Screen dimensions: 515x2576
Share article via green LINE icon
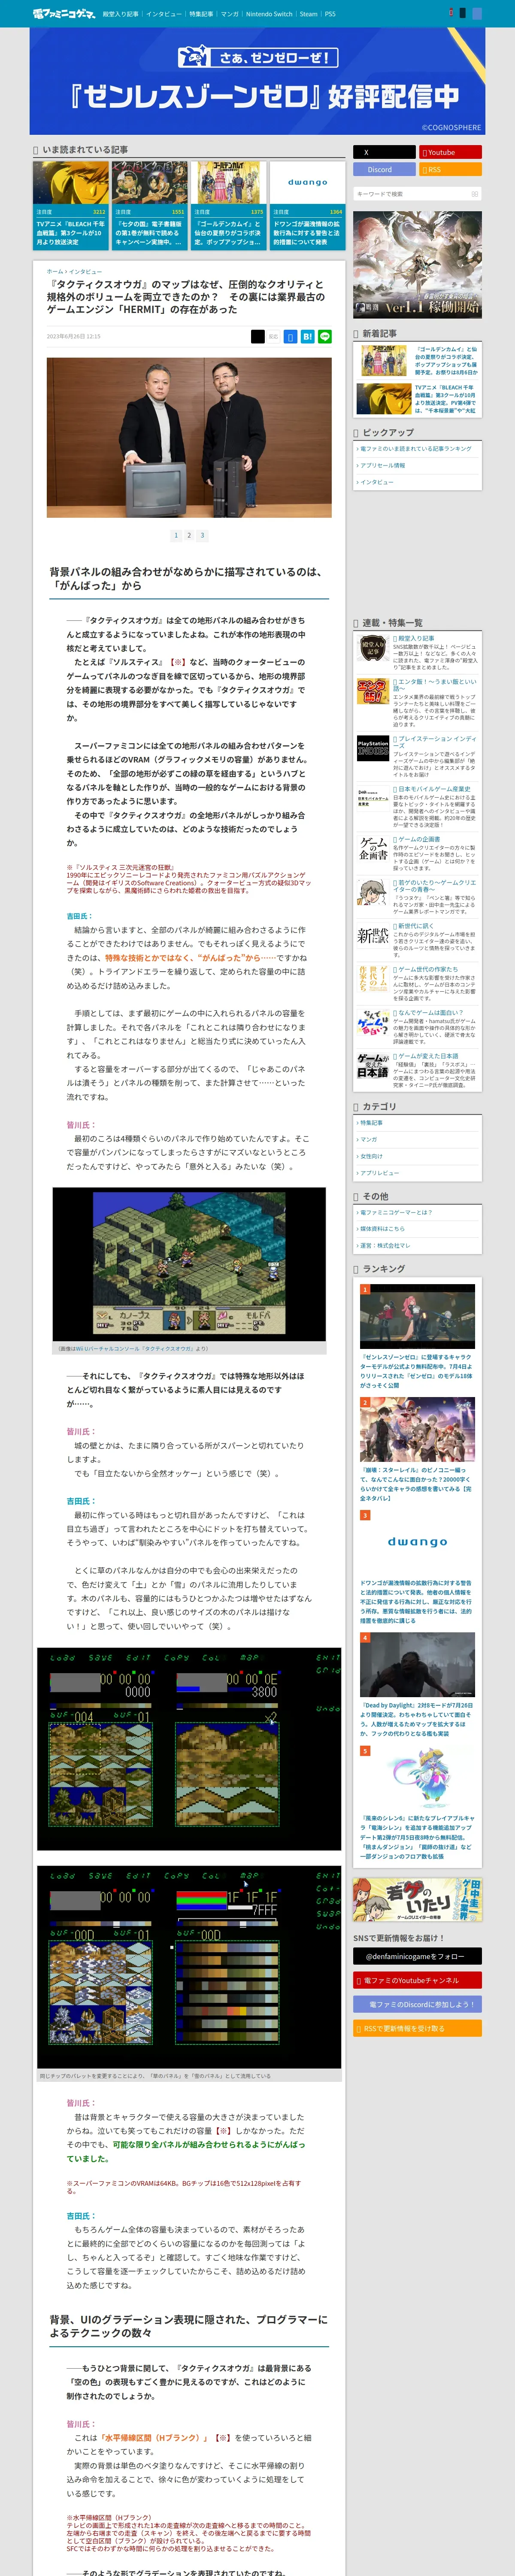324,336
